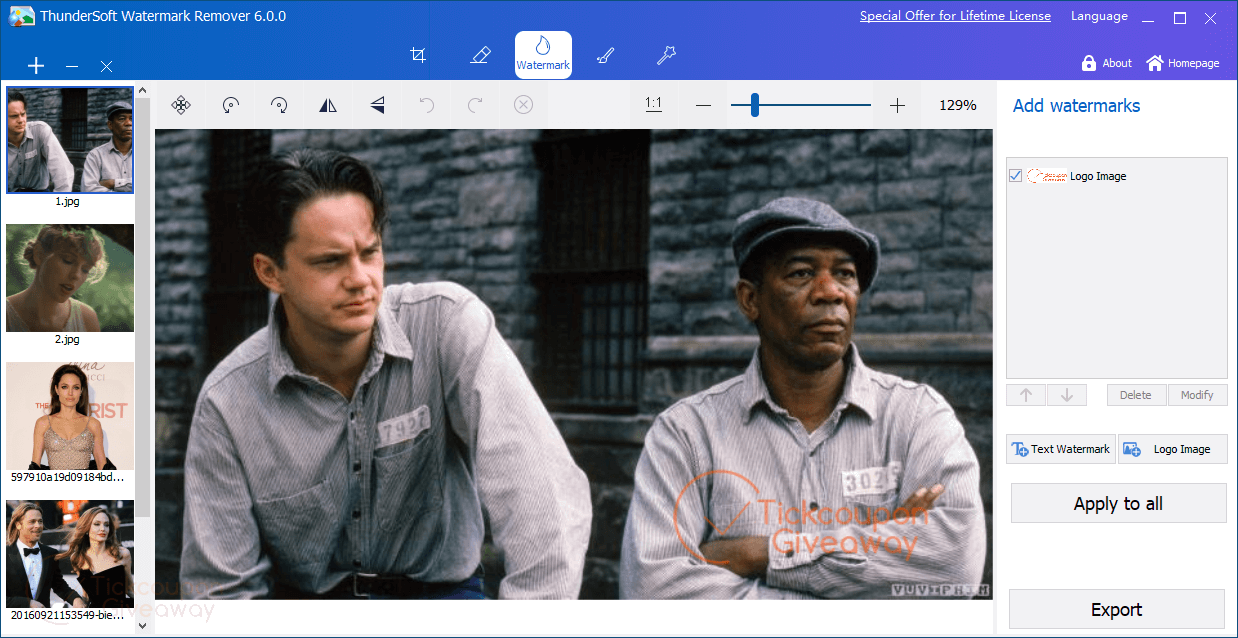Uncheck the Logo Image watermark checkbox
The width and height of the screenshot is (1238, 638).
click(1016, 176)
